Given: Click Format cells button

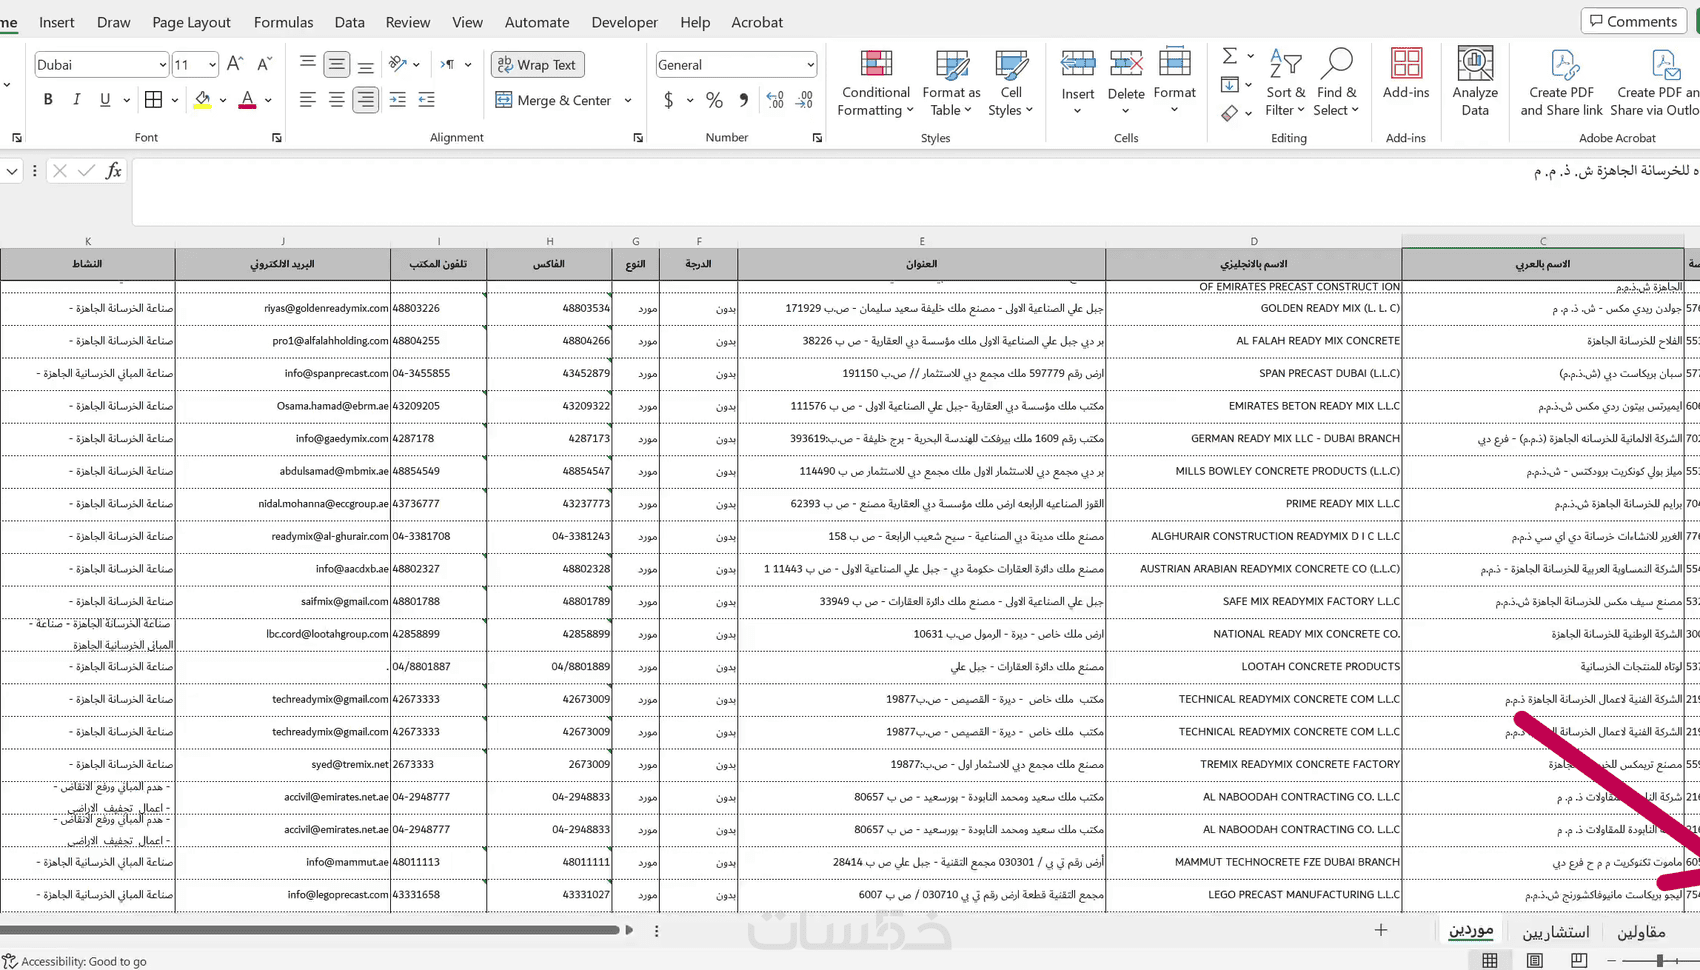Looking at the screenshot, I should click(x=1175, y=82).
